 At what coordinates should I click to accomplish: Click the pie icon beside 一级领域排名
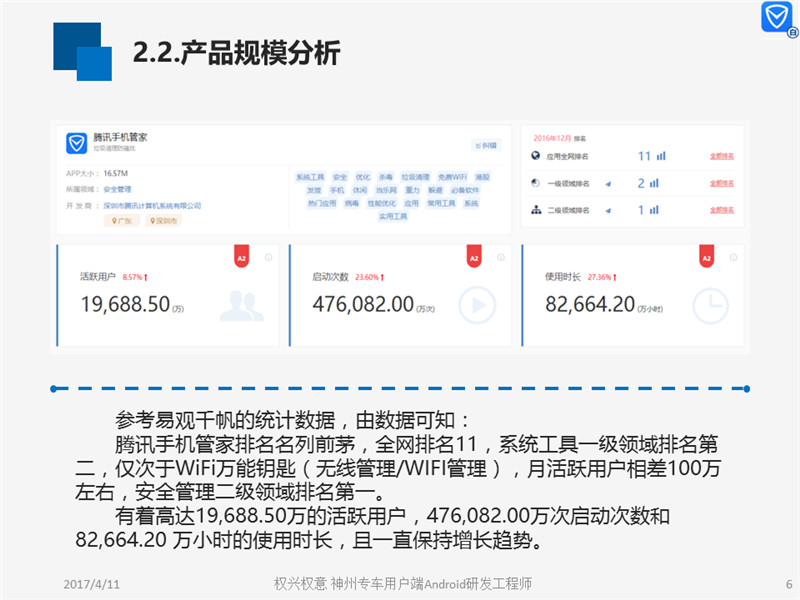(x=535, y=183)
